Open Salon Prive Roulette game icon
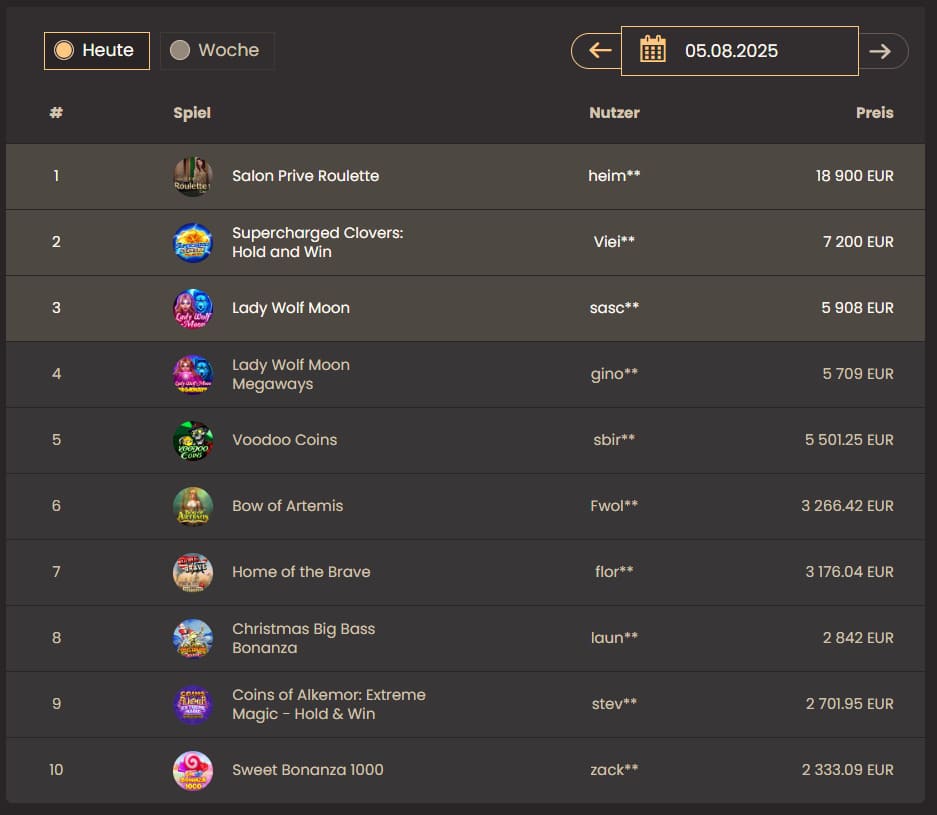937x815 pixels. 192,176
